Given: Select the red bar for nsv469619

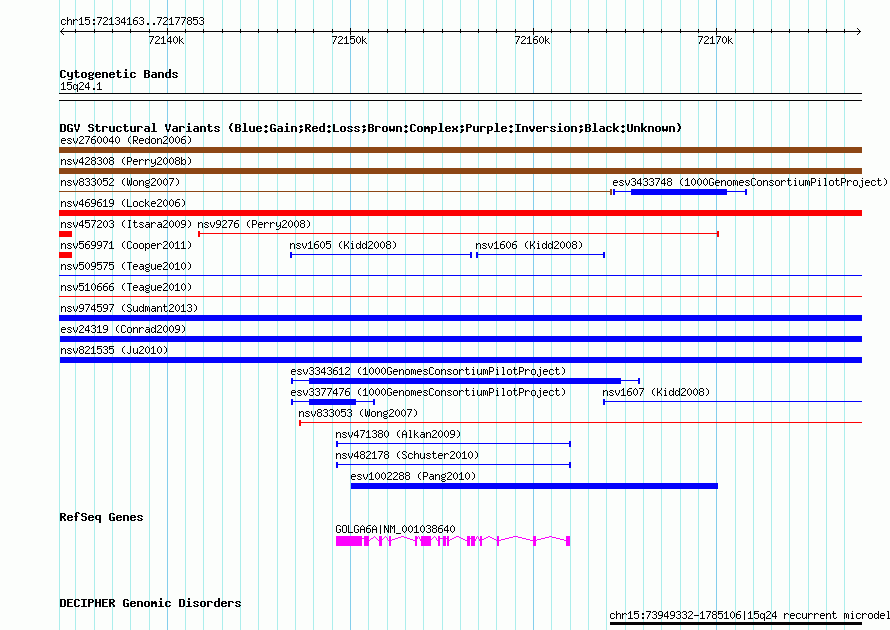Looking at the screenshot, I should [x=460, y=213].
